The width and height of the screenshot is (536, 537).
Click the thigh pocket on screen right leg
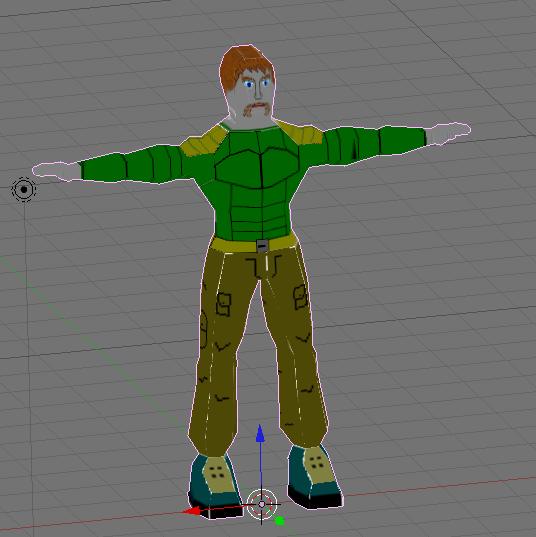pyautogui.click(x=301, y=297)
